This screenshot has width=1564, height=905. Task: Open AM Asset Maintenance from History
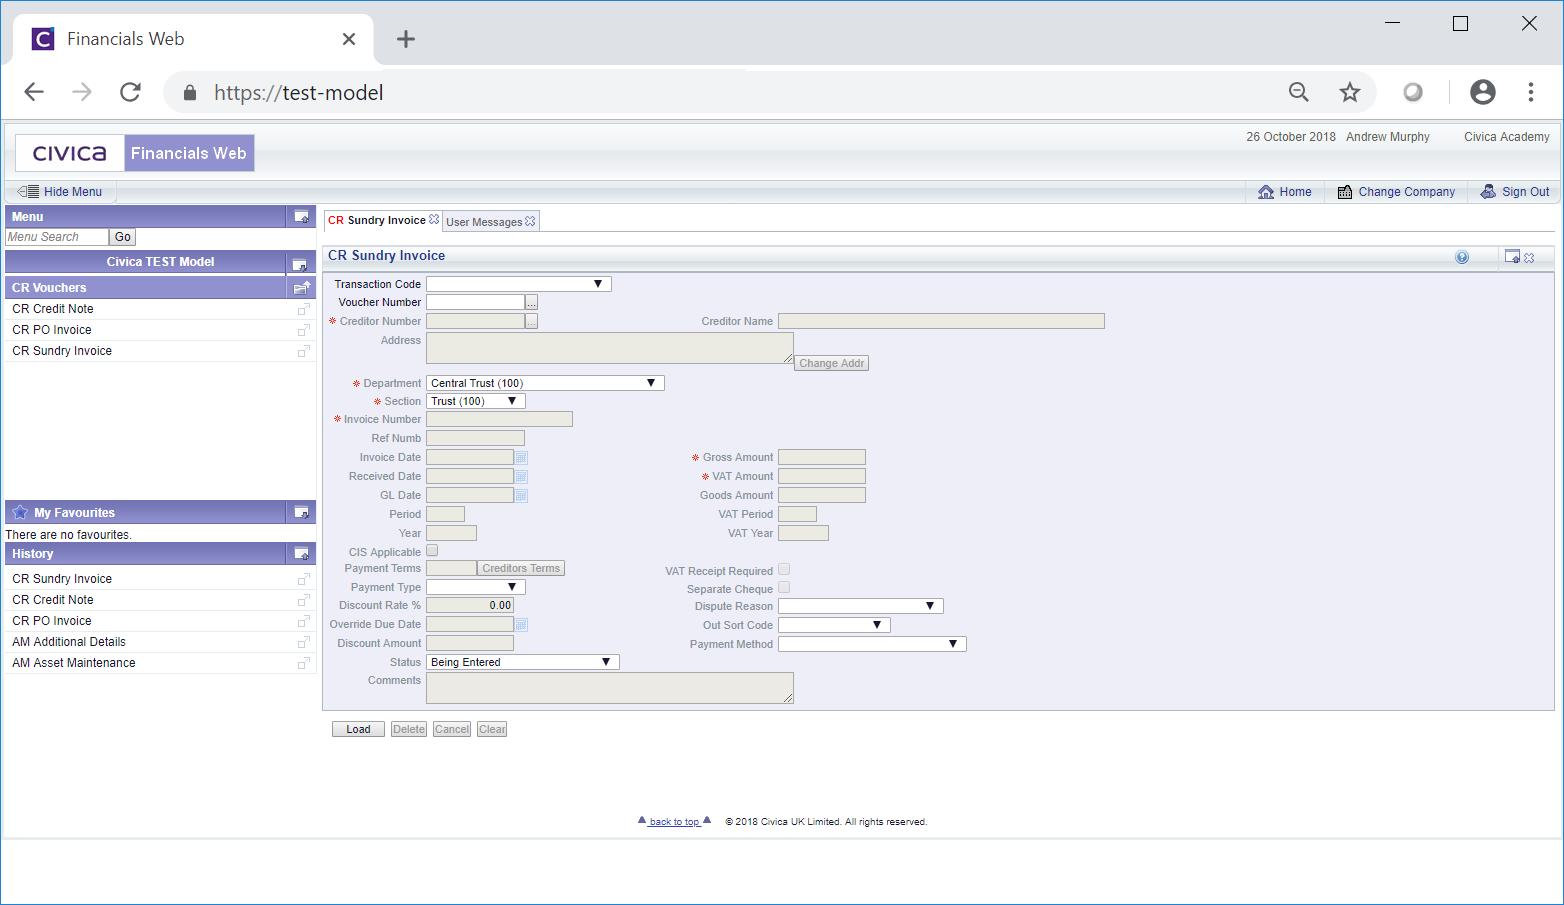pyautogui.click(x=74, y=663)
